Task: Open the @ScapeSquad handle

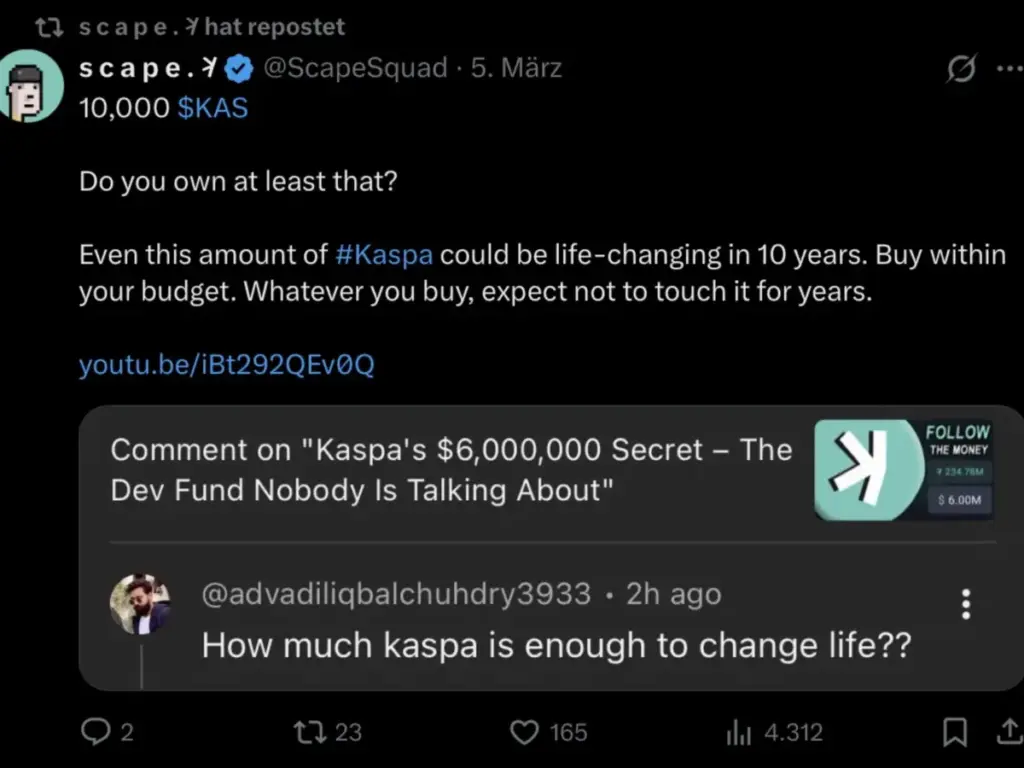Action: (354, 69)
